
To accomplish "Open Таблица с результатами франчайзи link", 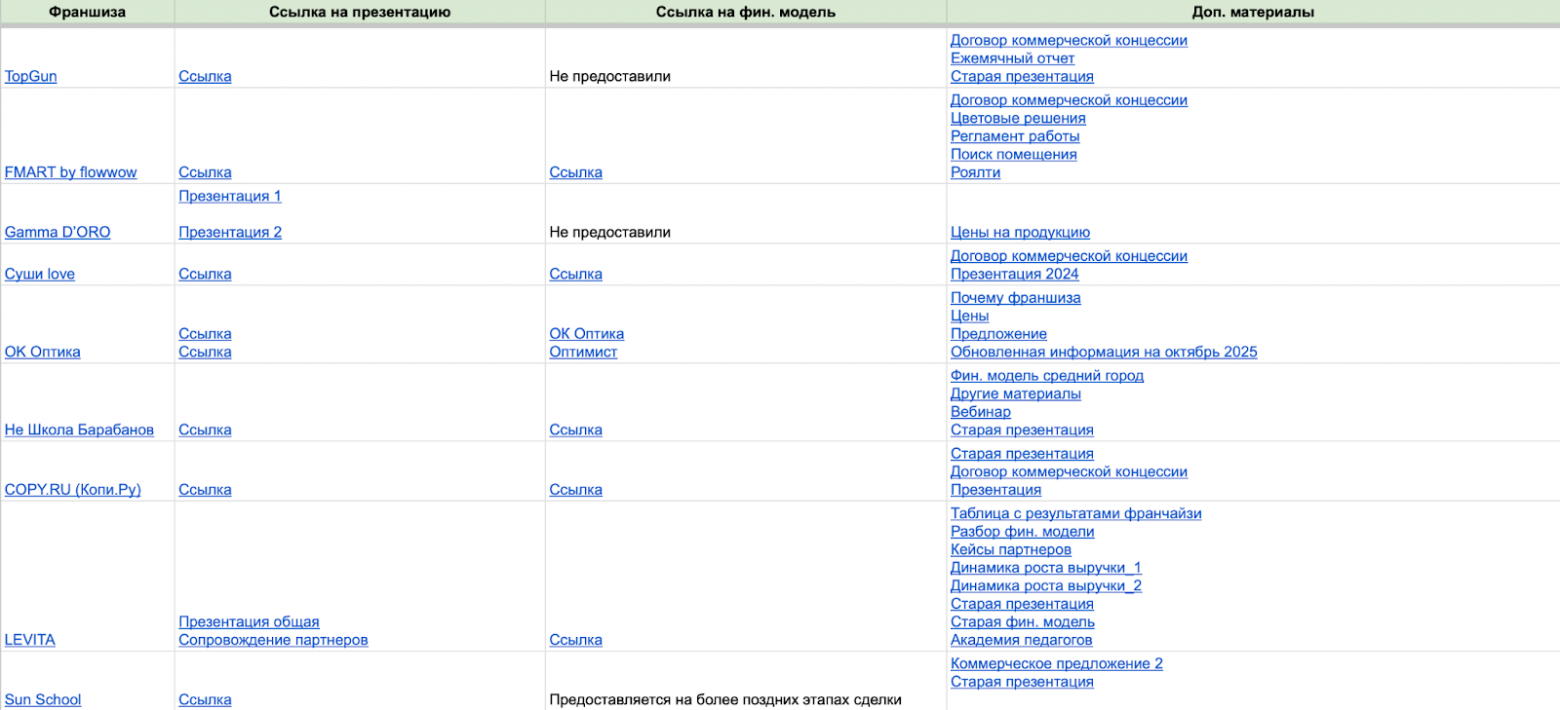I will pos(1075,515).
